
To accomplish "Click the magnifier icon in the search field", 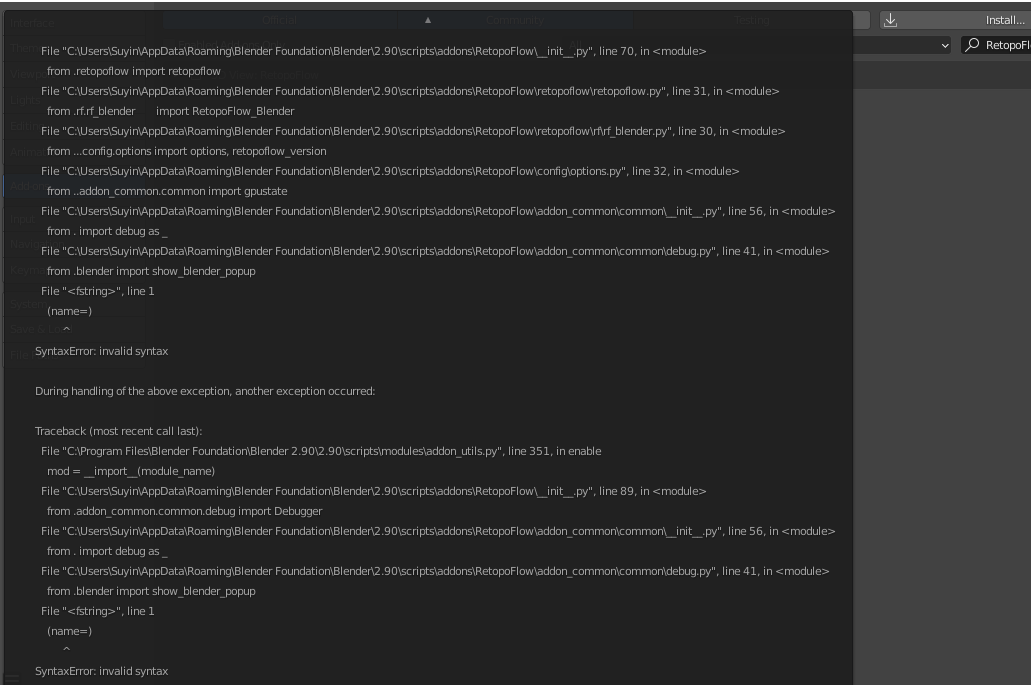I will coord(973,45).
